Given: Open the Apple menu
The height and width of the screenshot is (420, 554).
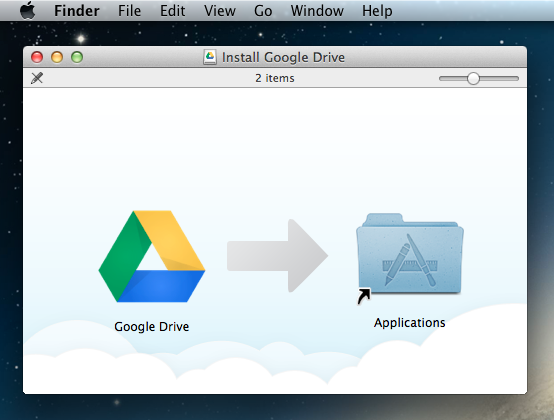Looking at the screenshot, I should (28, 10).
